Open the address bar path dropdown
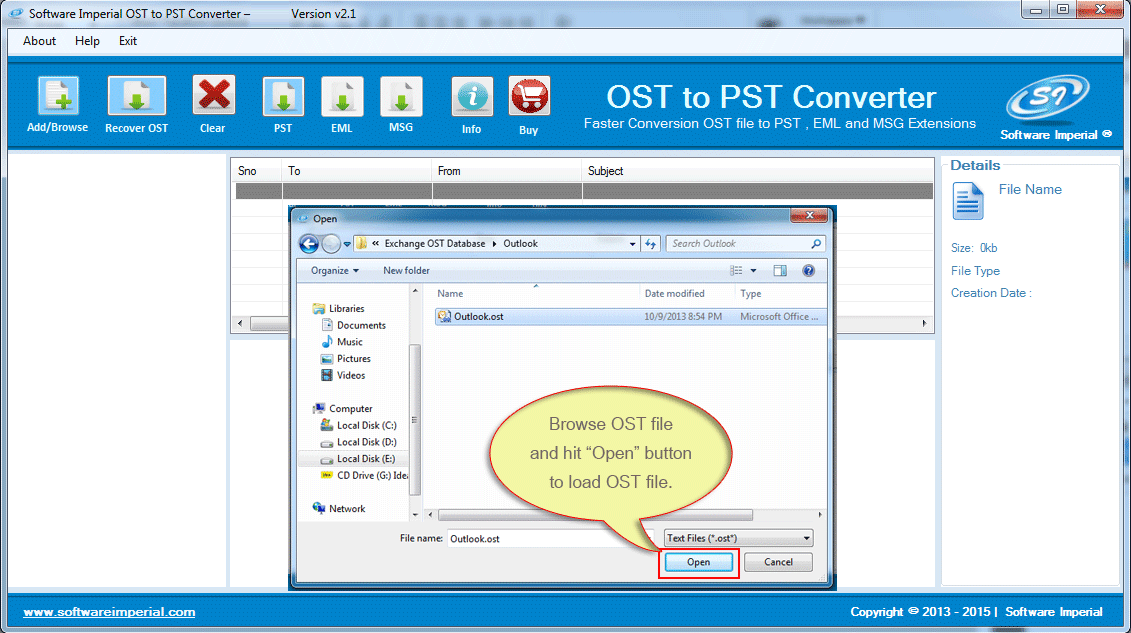The height and width of the screenshot is (633, 1131). click(633, 244)
